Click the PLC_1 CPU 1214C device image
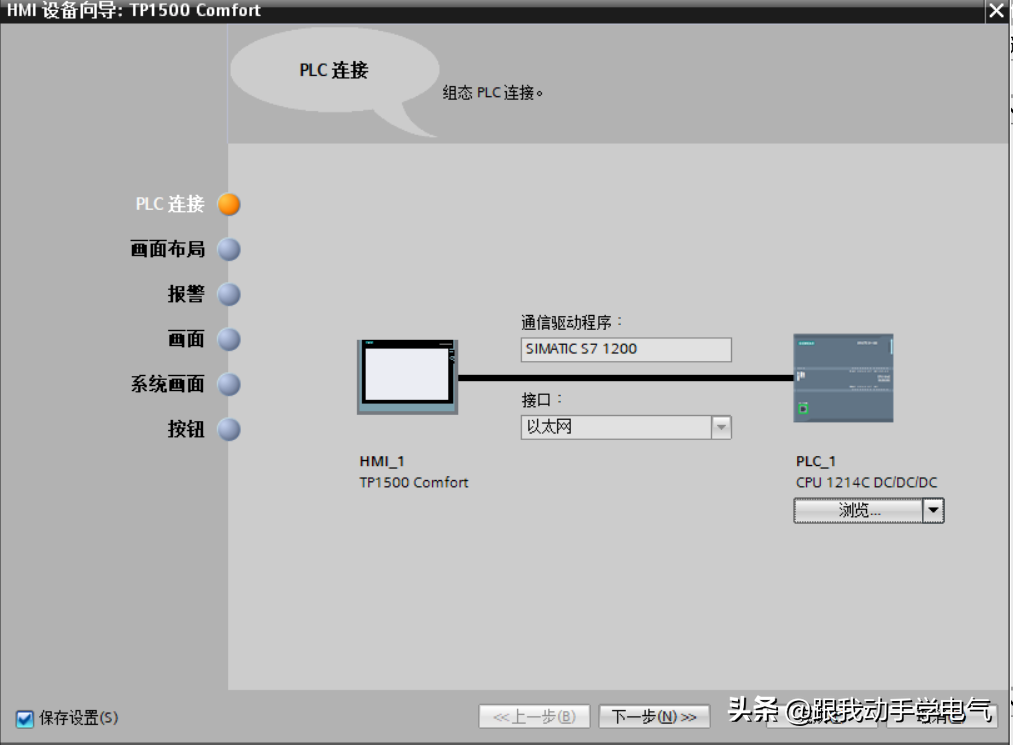 point(843,377)
